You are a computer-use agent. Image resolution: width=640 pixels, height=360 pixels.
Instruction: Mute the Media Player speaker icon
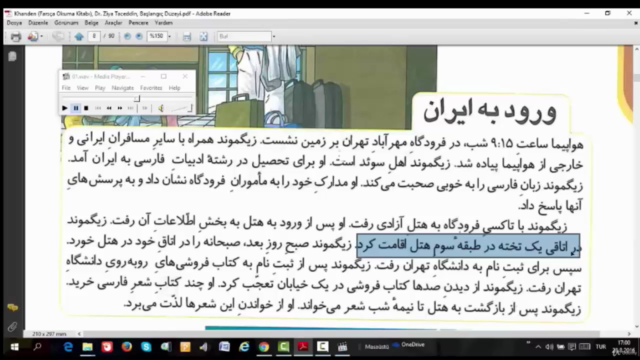pos(161,108)
